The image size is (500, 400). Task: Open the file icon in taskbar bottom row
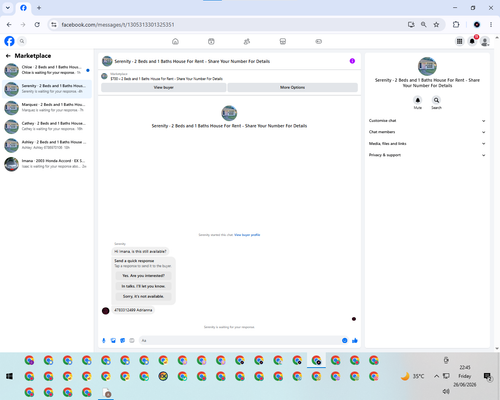click(x=107, y=393)
